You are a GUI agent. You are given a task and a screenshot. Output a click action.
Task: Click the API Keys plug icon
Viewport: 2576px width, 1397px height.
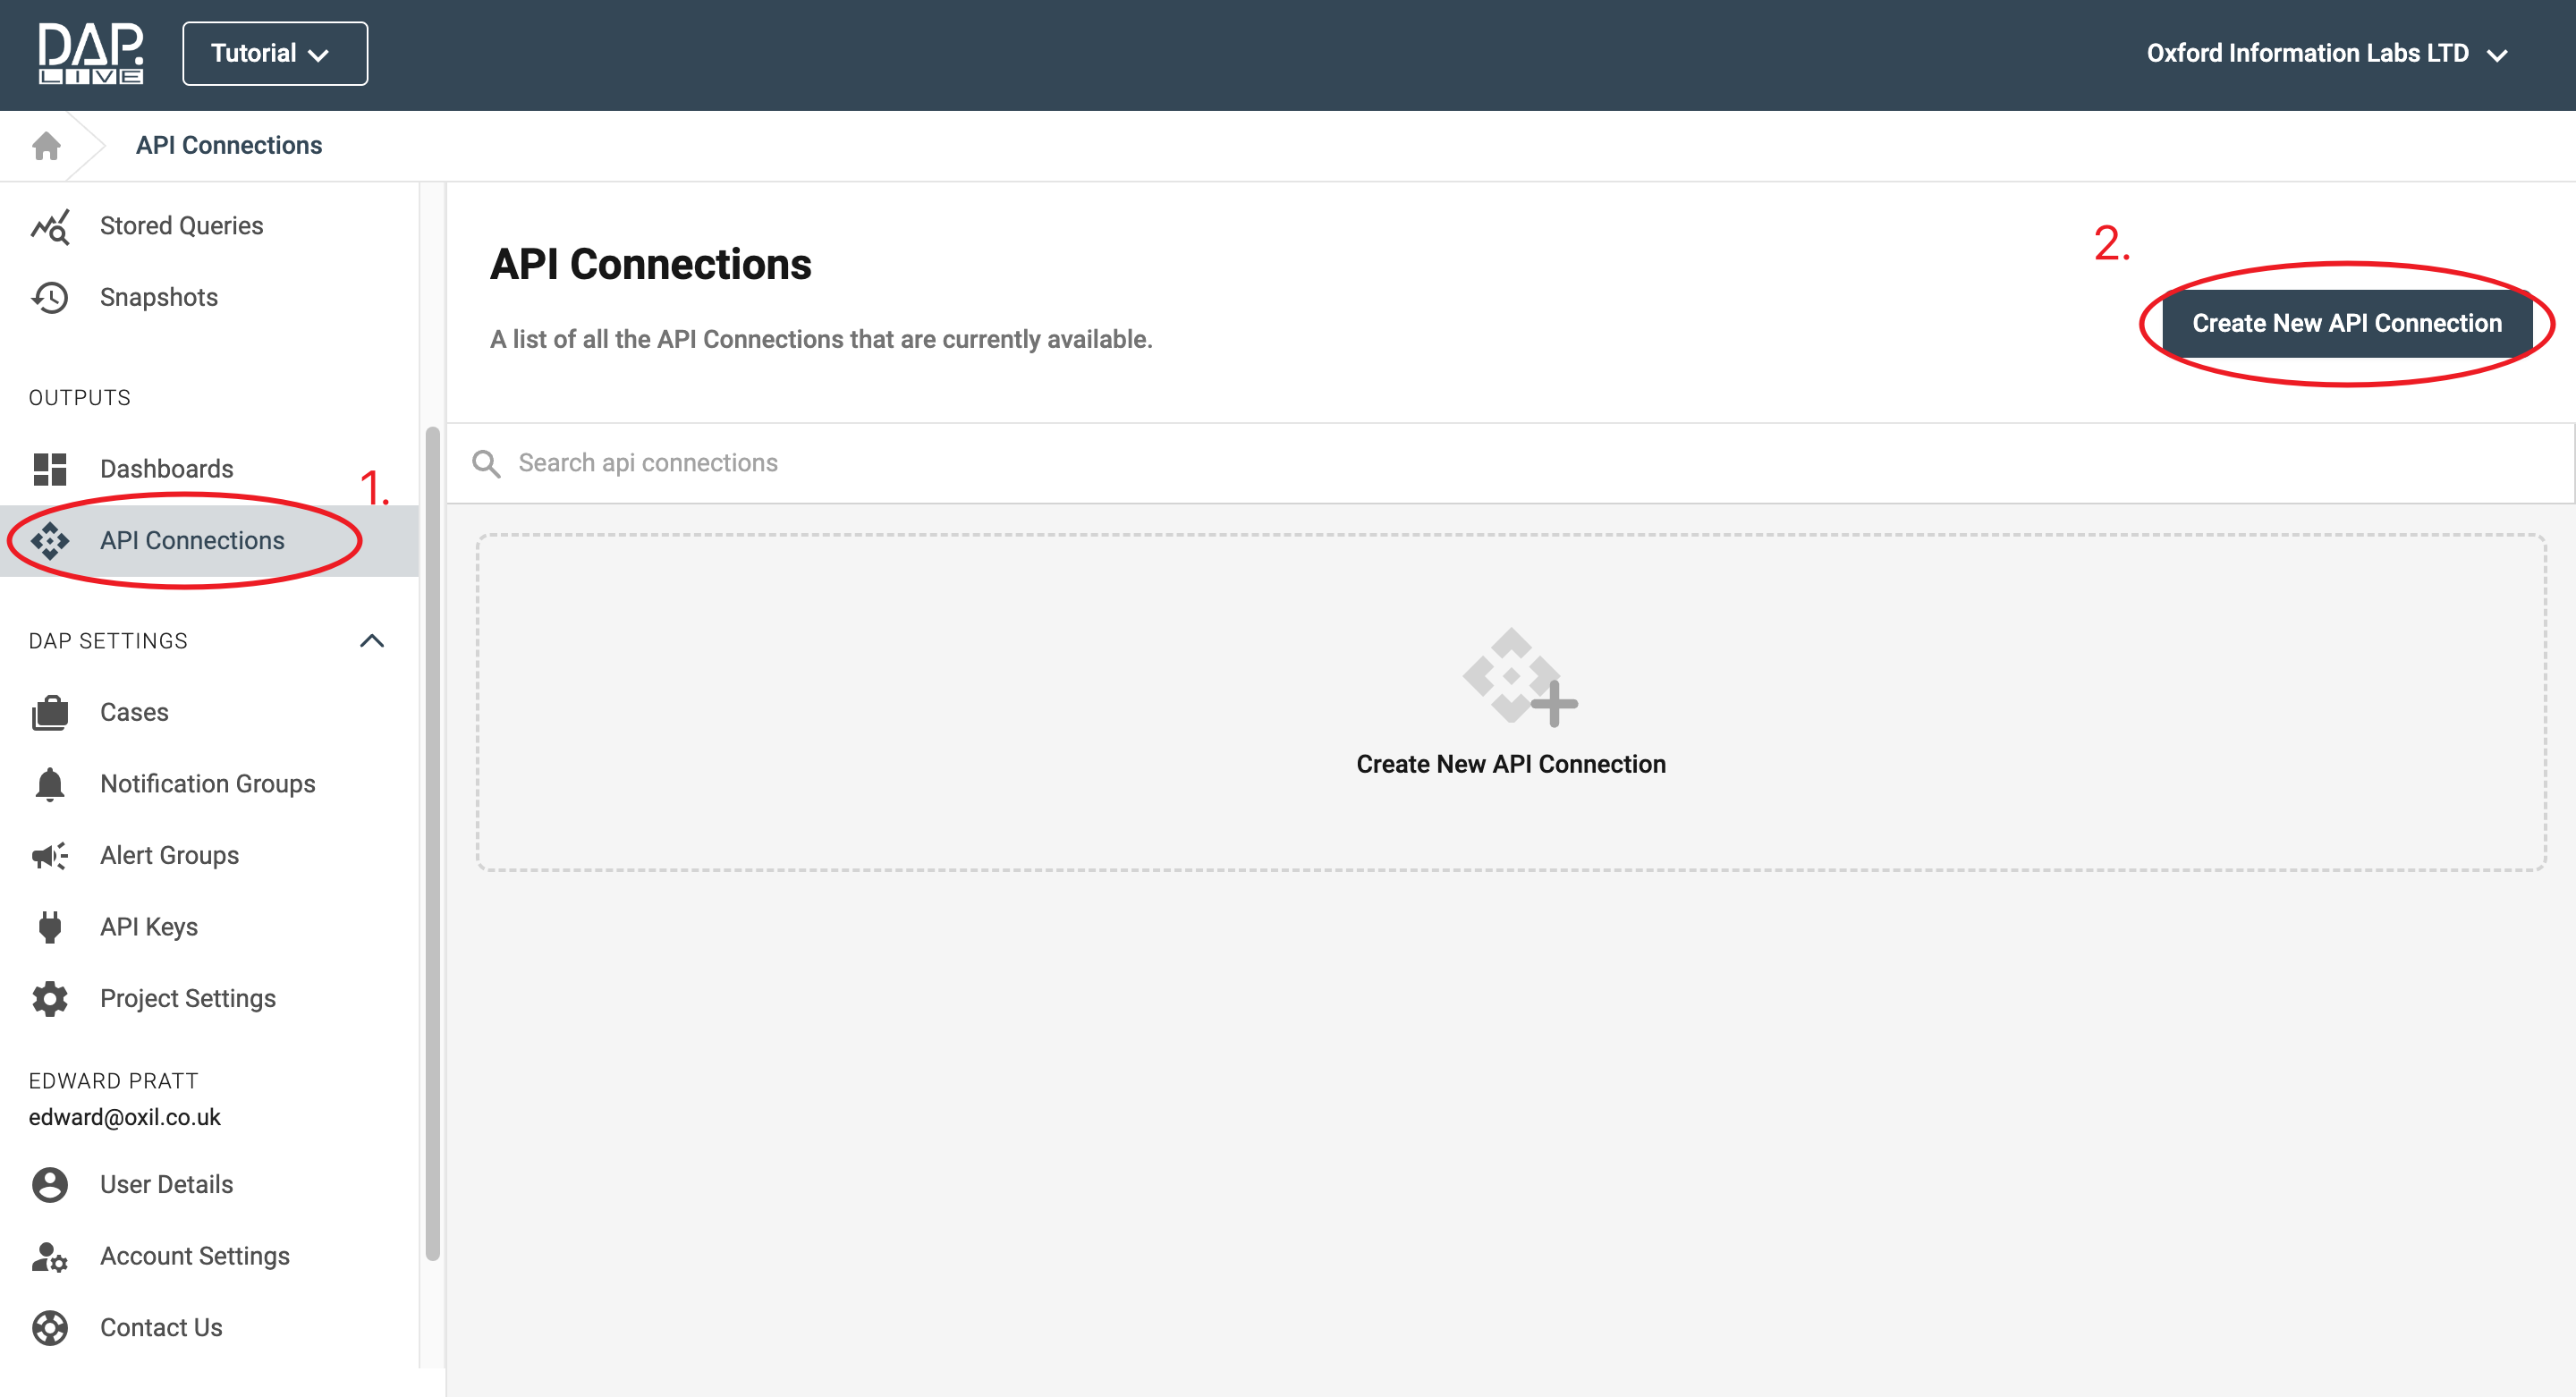click(x=50, y=927)
